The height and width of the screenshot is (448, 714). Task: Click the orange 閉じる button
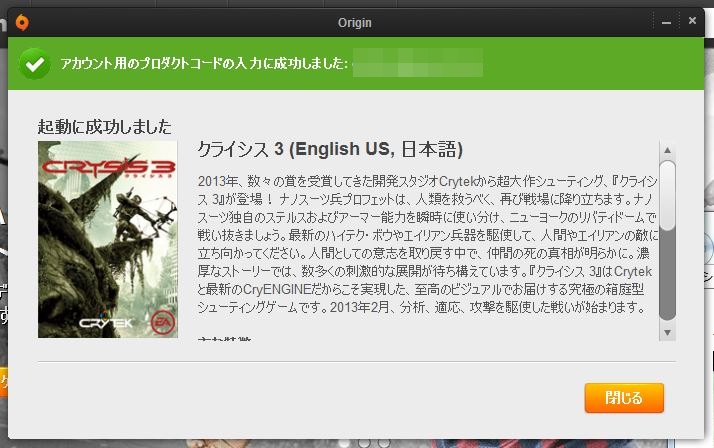(x=624, y=398)
